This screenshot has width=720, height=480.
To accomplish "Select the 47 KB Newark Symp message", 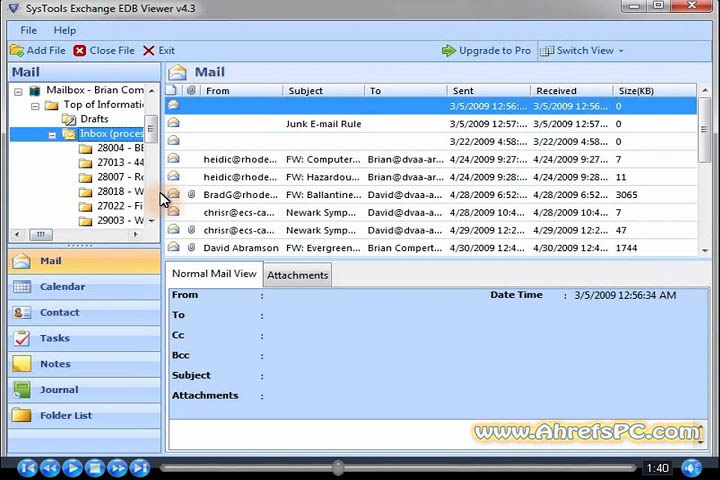I will 431,230.
